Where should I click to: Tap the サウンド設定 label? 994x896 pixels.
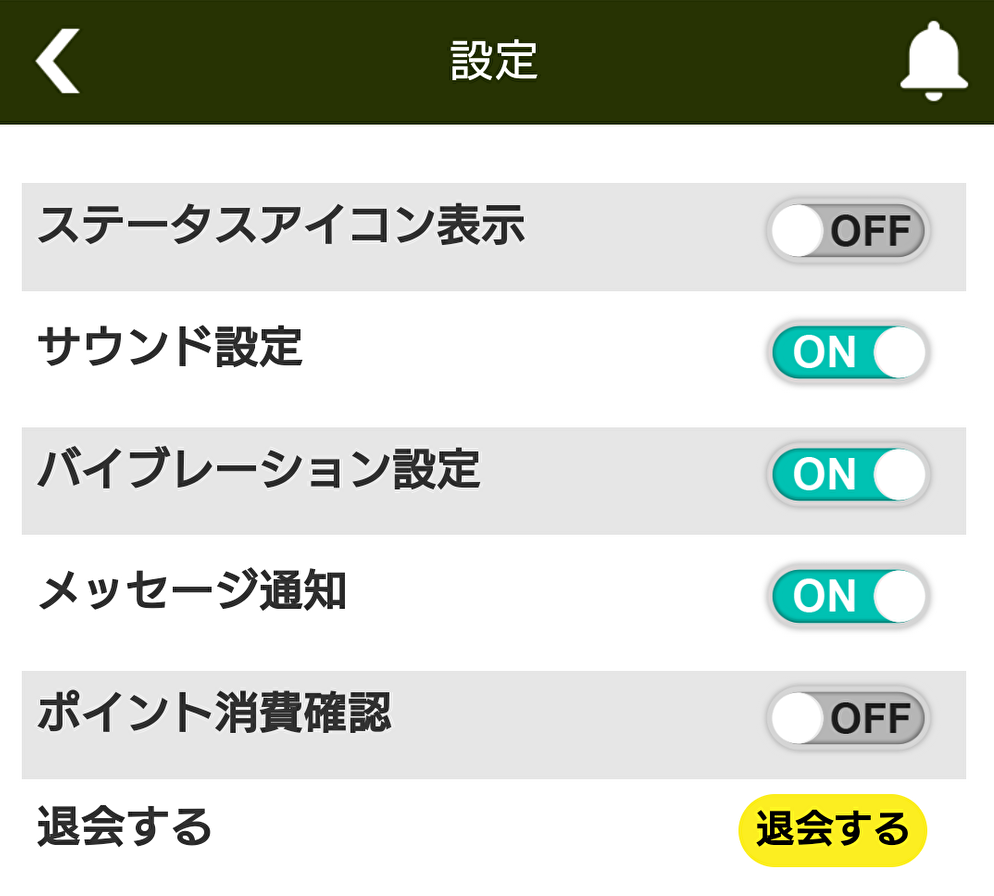pyautogui.click(x=170, y=346)
